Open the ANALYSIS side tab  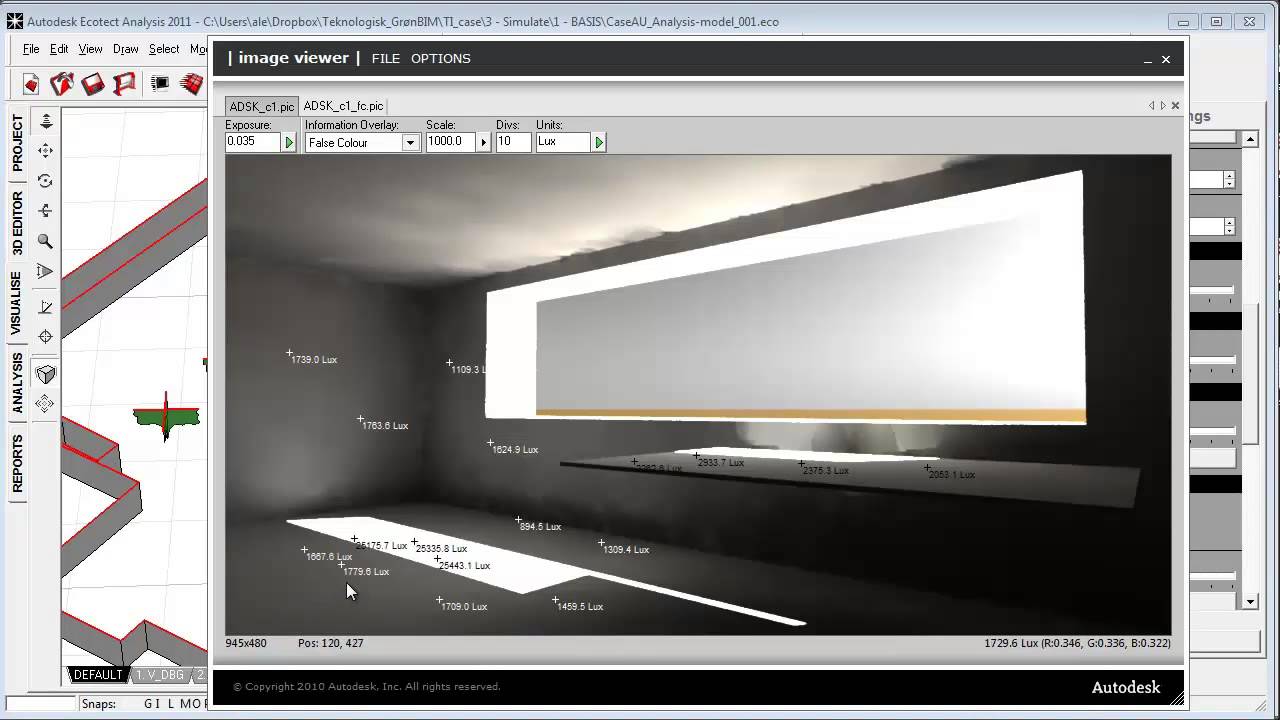pos(18,382)
